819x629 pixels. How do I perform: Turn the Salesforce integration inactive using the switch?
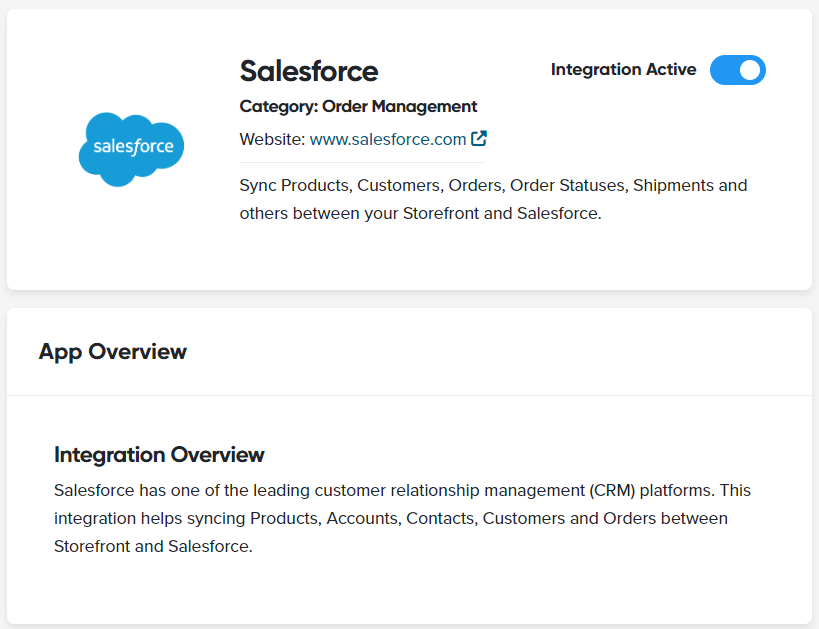click(x=737, y=70)
